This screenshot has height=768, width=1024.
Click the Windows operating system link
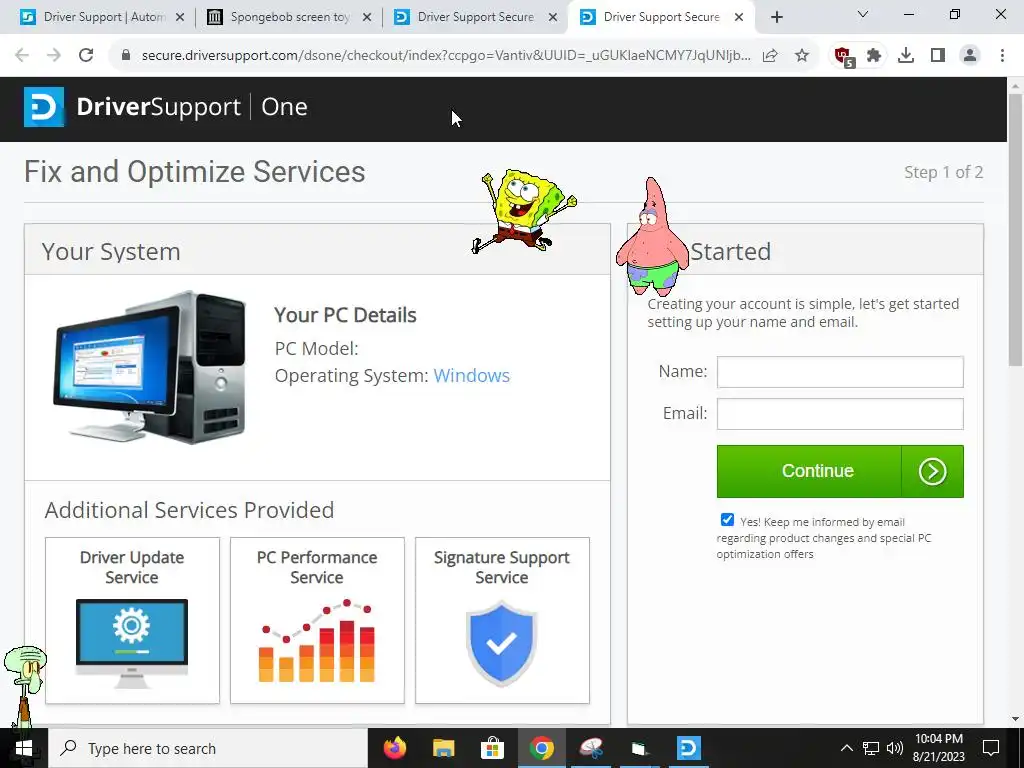(x=472, y=376)
